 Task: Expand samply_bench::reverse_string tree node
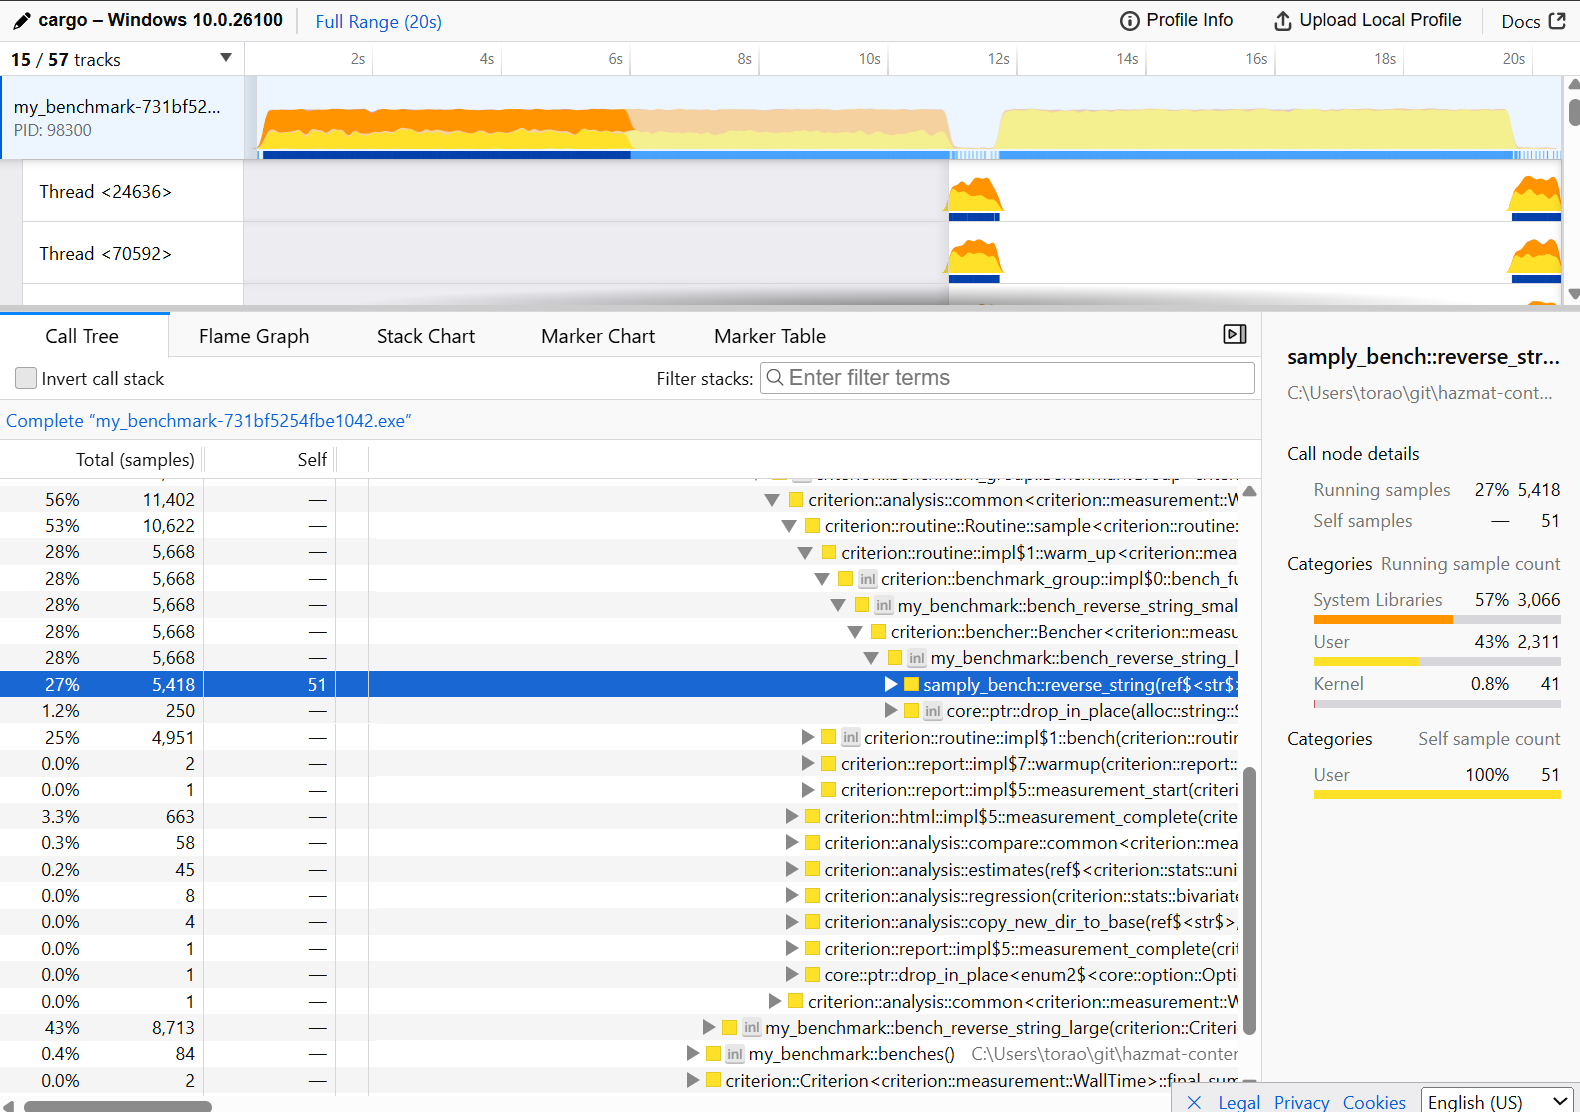891,684
